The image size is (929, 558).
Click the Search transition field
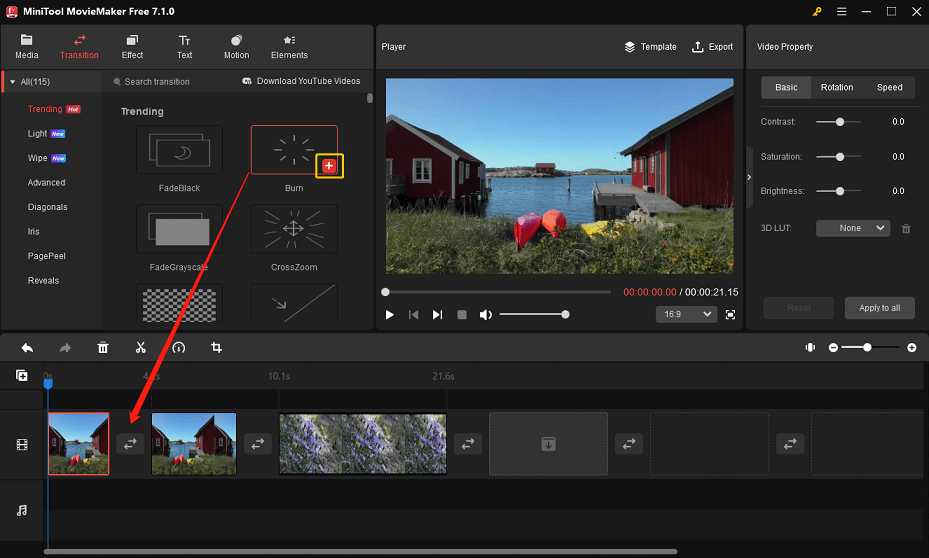pyautogui.click(x=156, y=82)
